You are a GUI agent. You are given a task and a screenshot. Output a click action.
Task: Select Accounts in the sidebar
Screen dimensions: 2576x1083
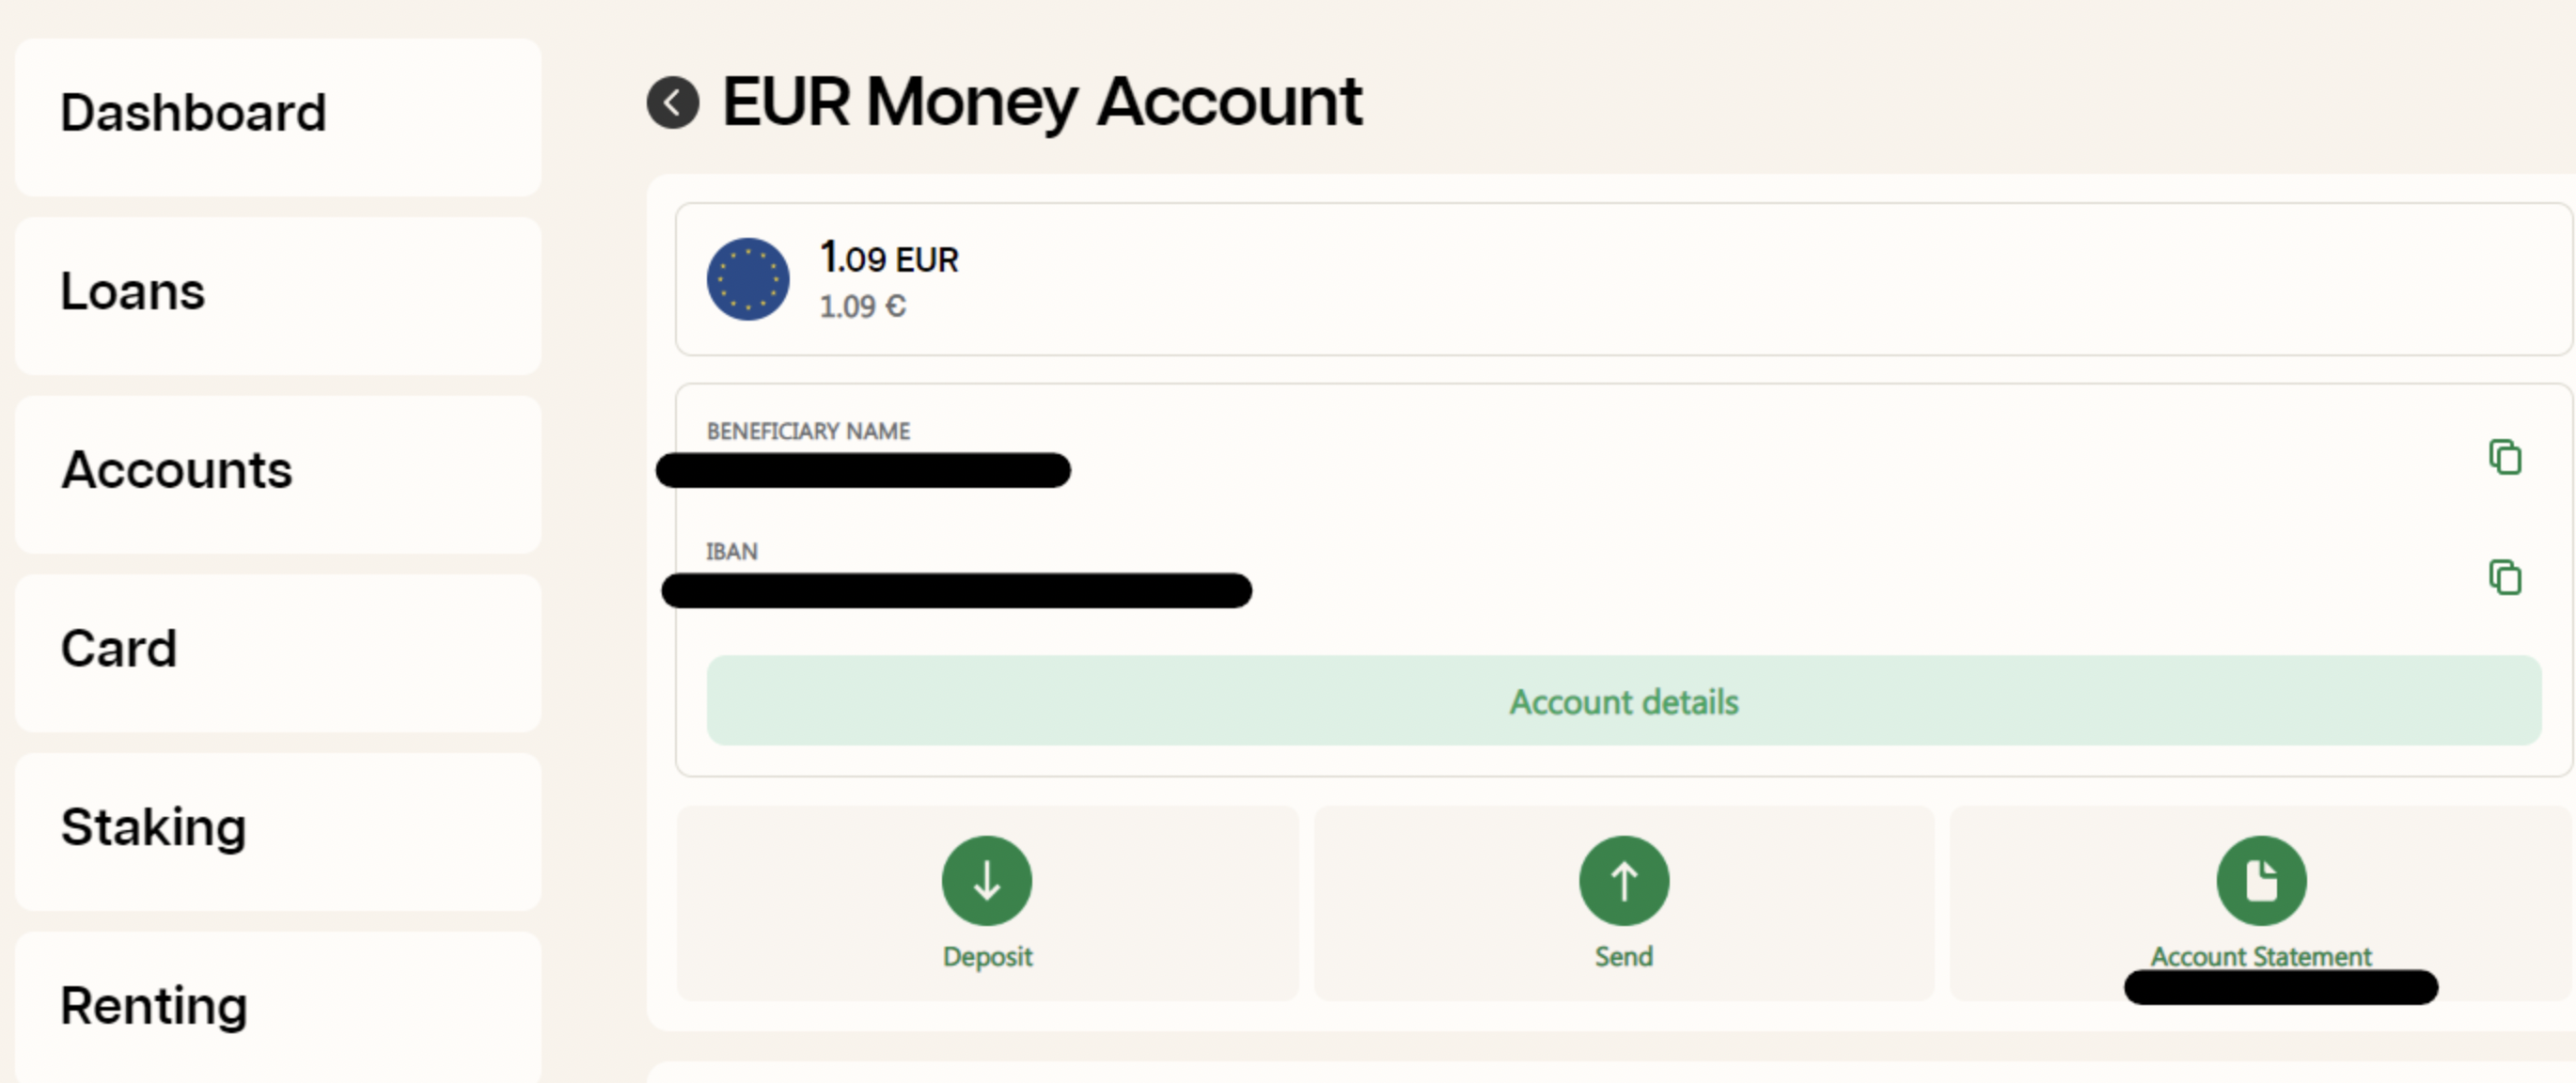278,474
